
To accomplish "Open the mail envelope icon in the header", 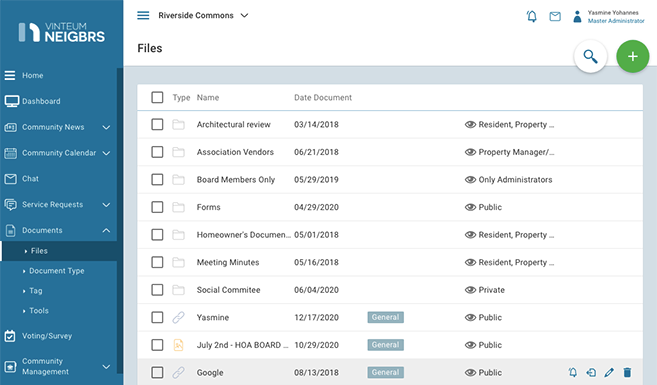I will [x=555, y=16].
